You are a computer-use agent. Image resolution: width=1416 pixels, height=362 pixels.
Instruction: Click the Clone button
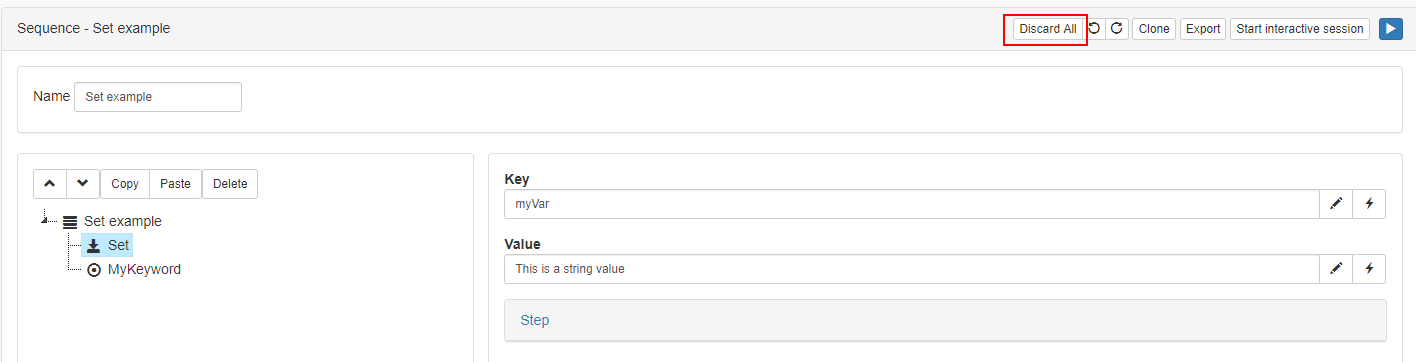tap(1154, 29)
